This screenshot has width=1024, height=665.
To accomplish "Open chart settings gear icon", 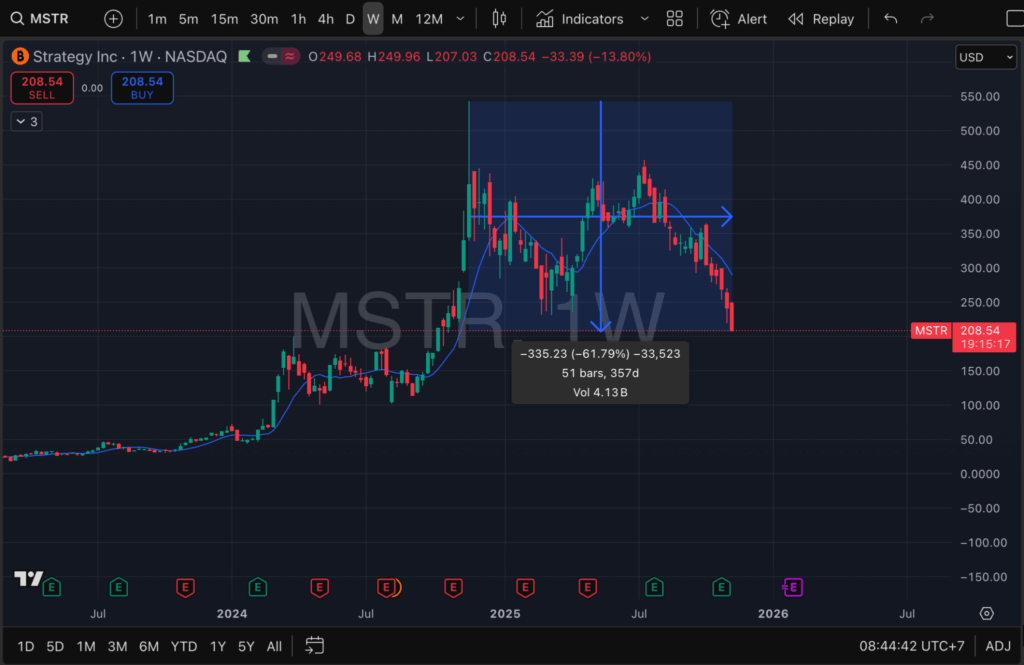I will [987, 613].
